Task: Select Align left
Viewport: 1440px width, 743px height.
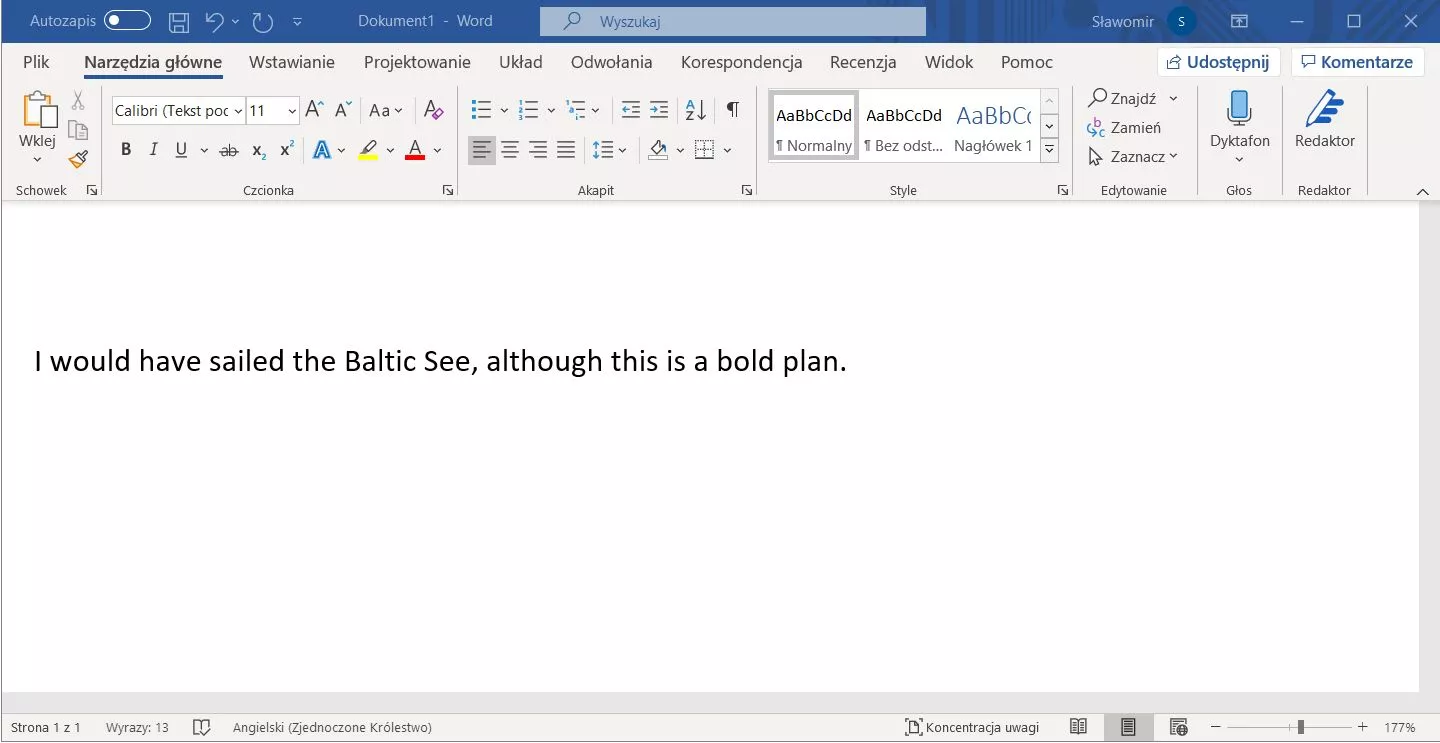Action: (482, 150)
